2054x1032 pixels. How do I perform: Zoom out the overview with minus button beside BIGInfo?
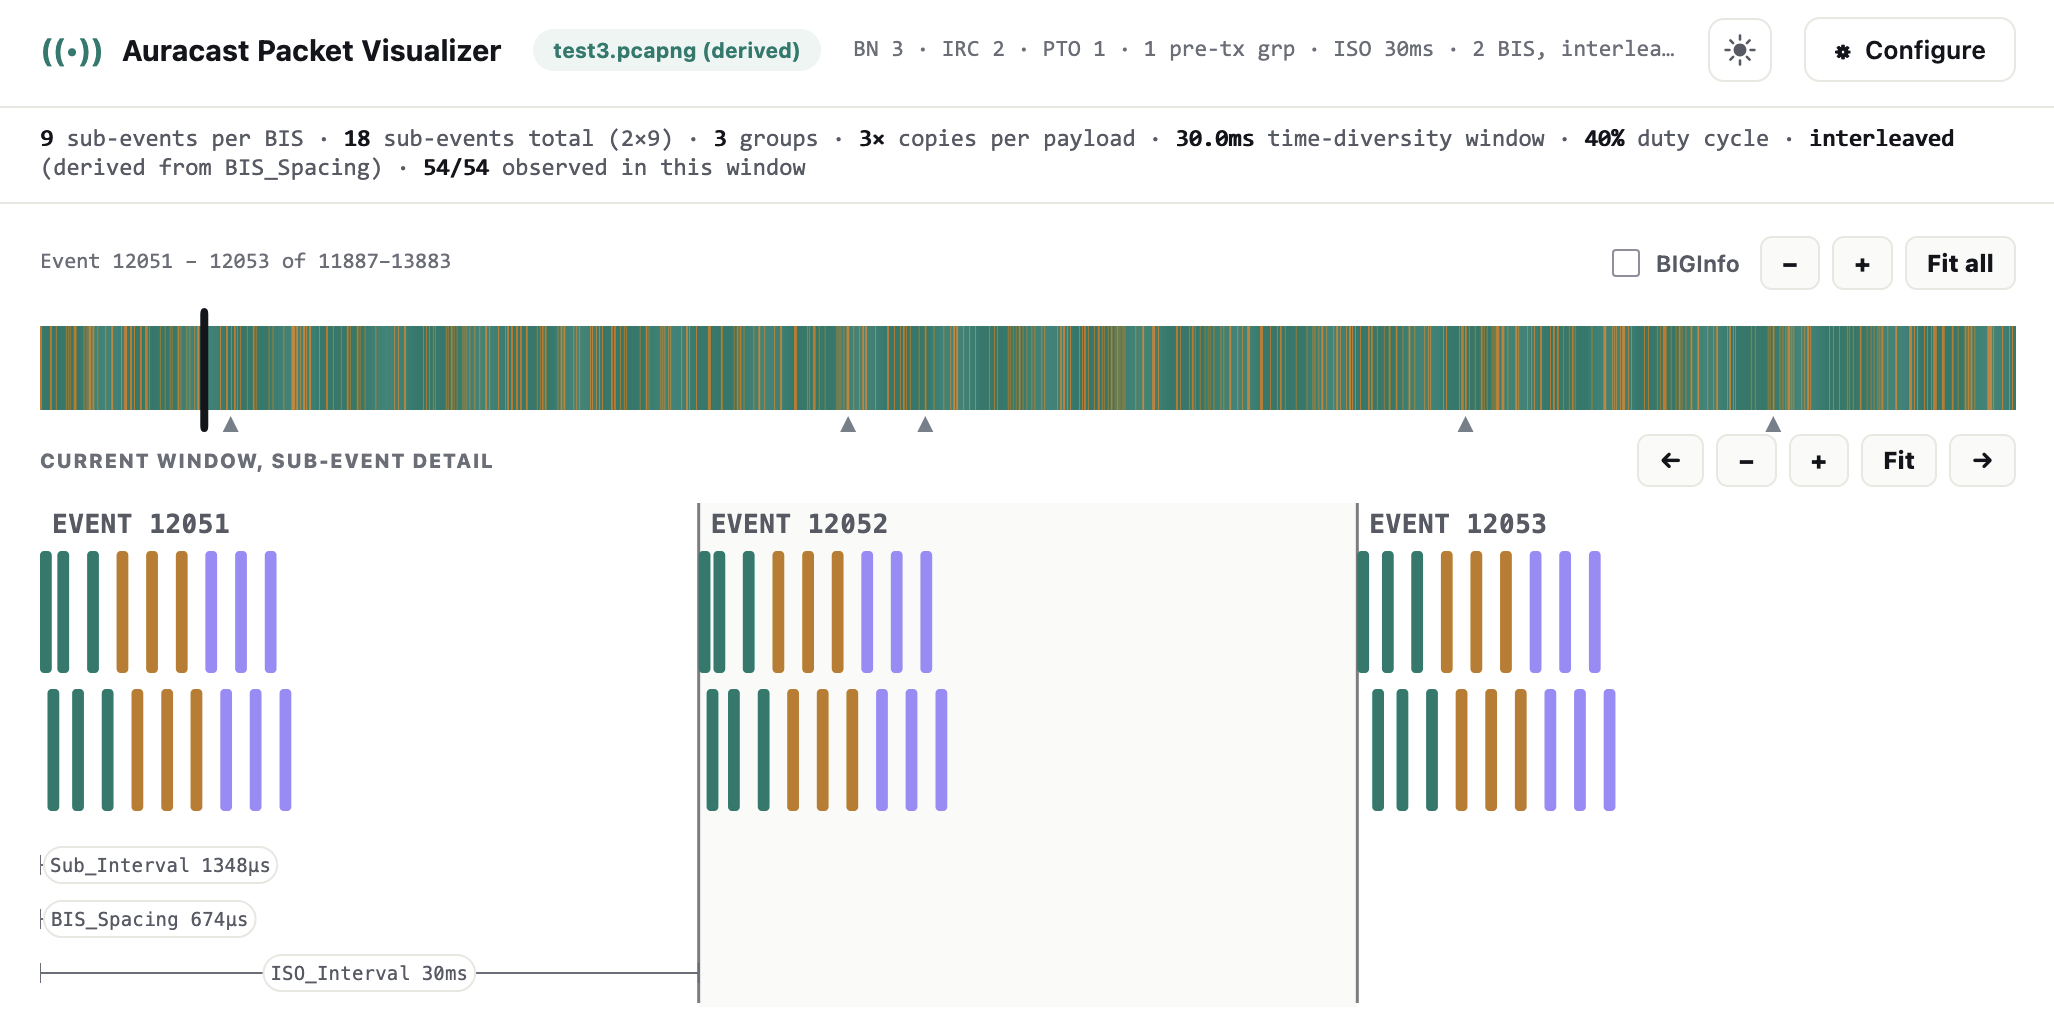(x=1789, y=263)
